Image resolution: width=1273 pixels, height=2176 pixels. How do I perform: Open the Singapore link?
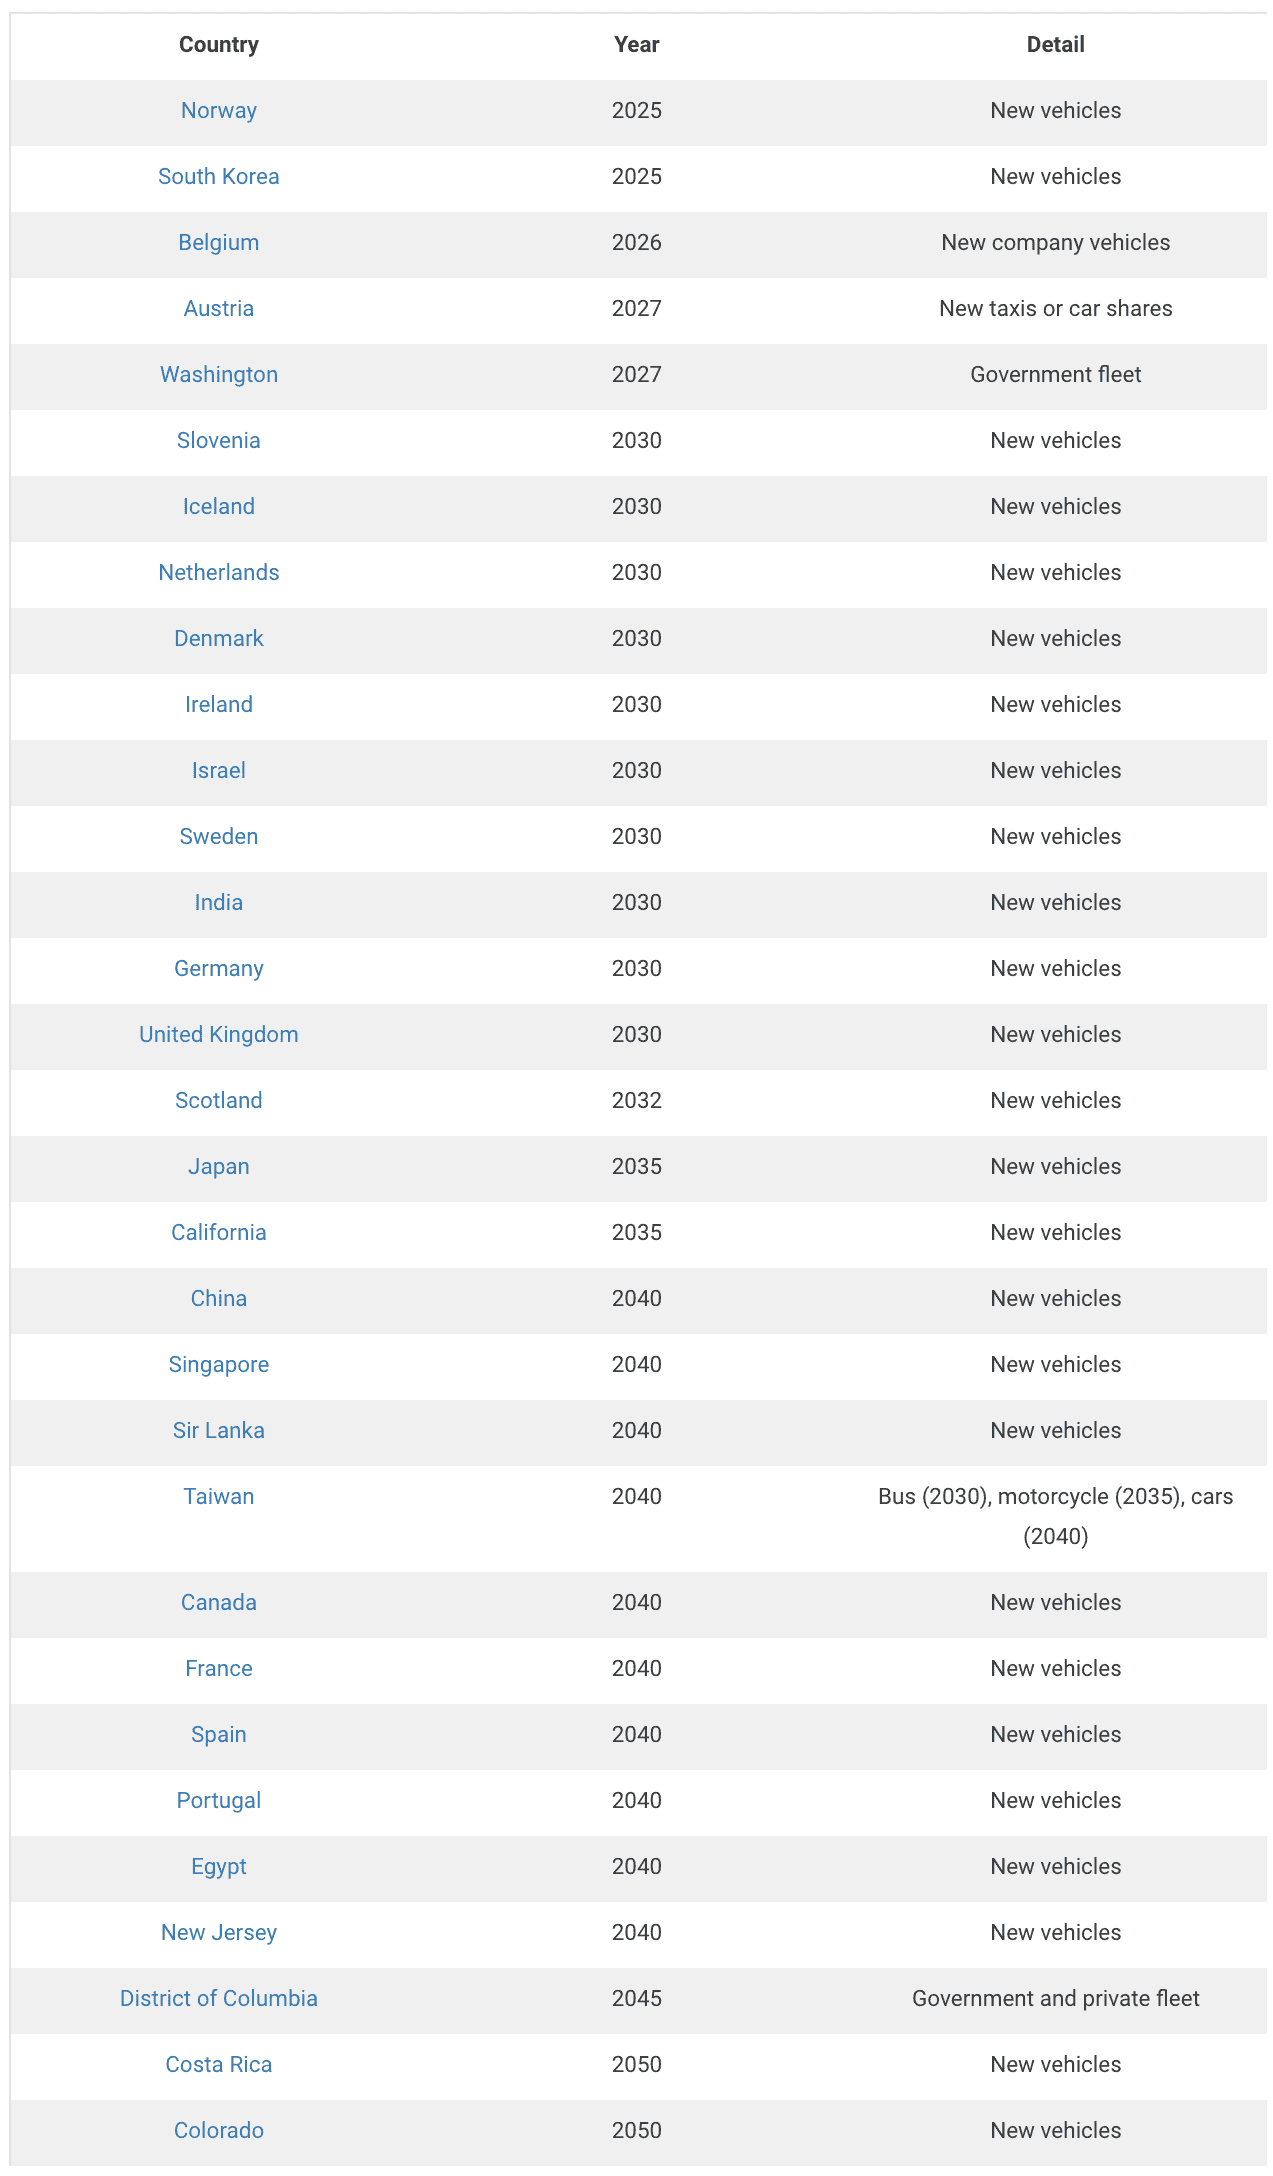pos(218,1365)
